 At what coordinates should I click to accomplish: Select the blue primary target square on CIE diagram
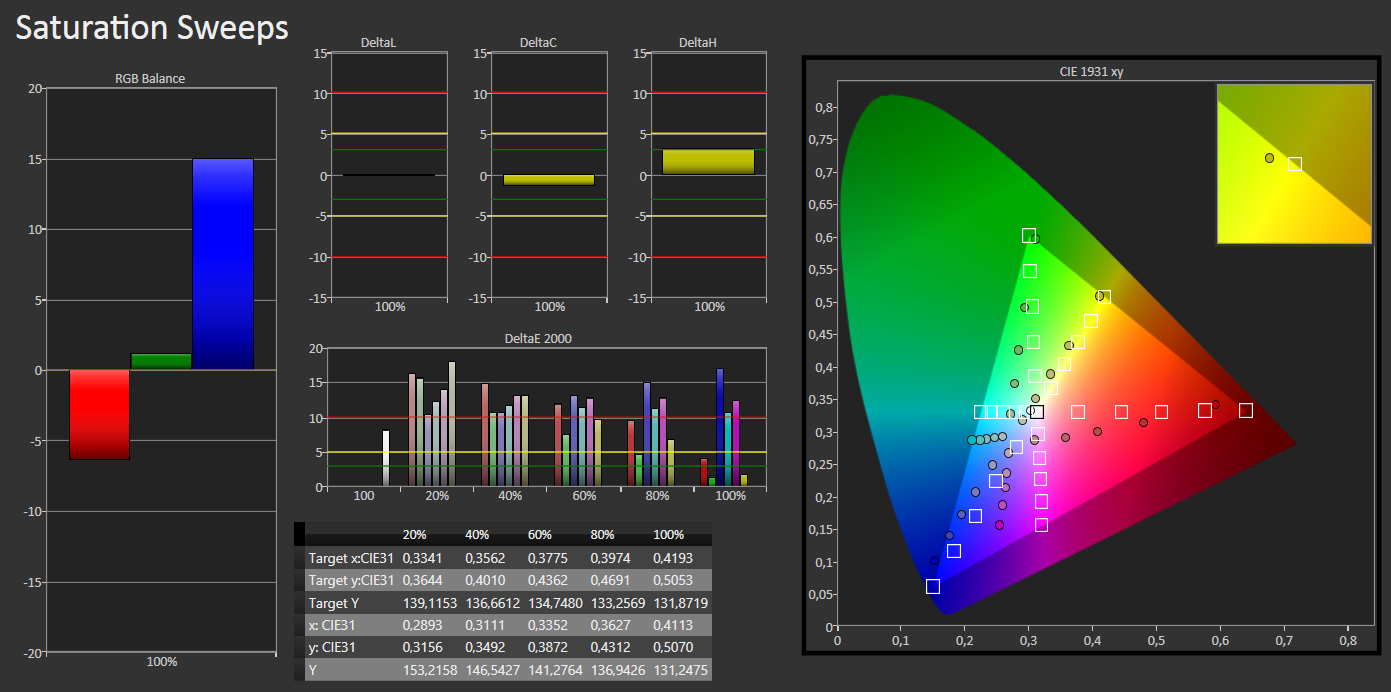pos(933,586)
